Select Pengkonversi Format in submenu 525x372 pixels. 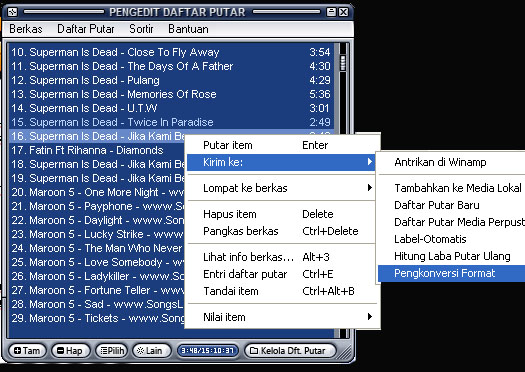coord(451,273)
